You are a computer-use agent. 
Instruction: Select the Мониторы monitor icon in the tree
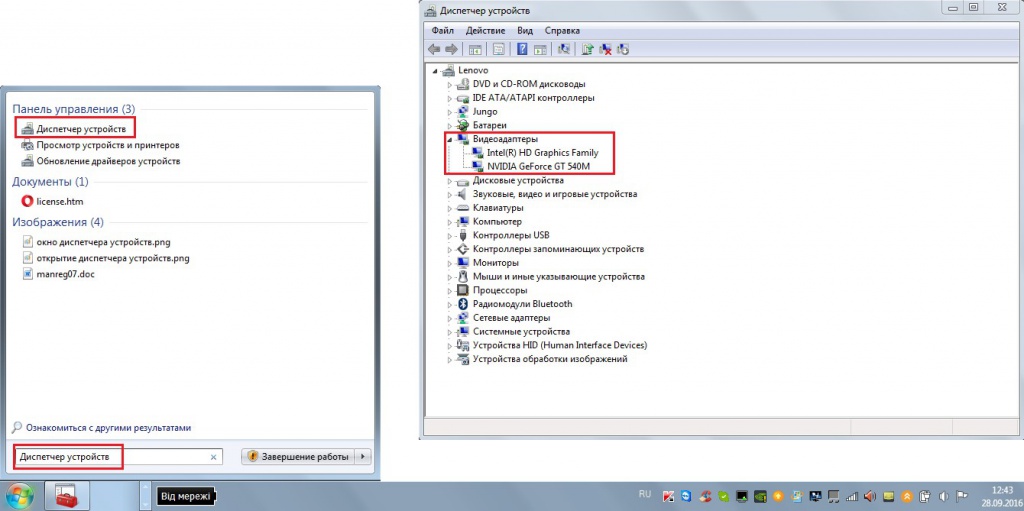[463, 263]
